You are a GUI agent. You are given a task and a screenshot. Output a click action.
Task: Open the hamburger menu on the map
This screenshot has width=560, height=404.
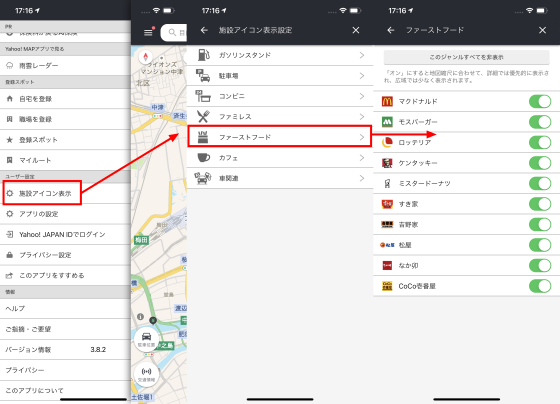[148, 33]
